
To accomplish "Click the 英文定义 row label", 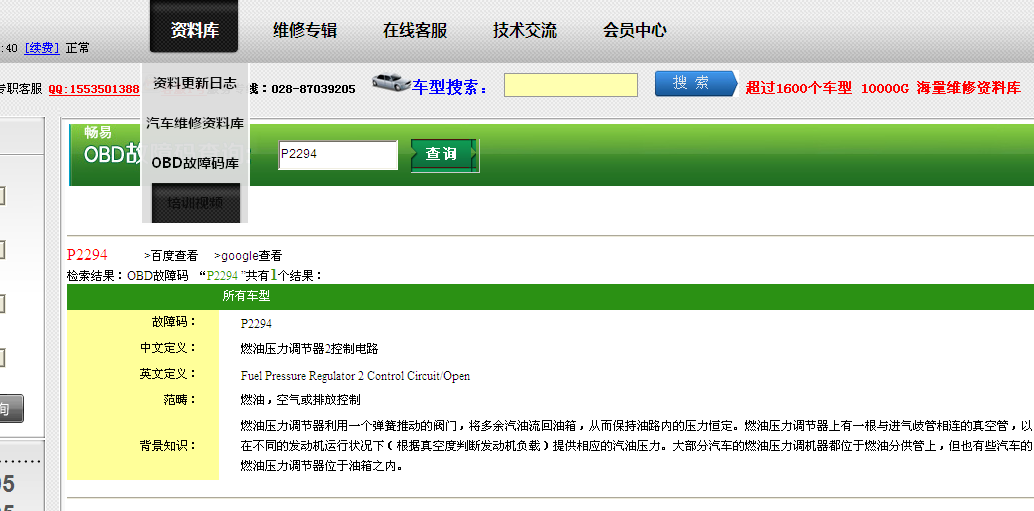I will 168,374.
